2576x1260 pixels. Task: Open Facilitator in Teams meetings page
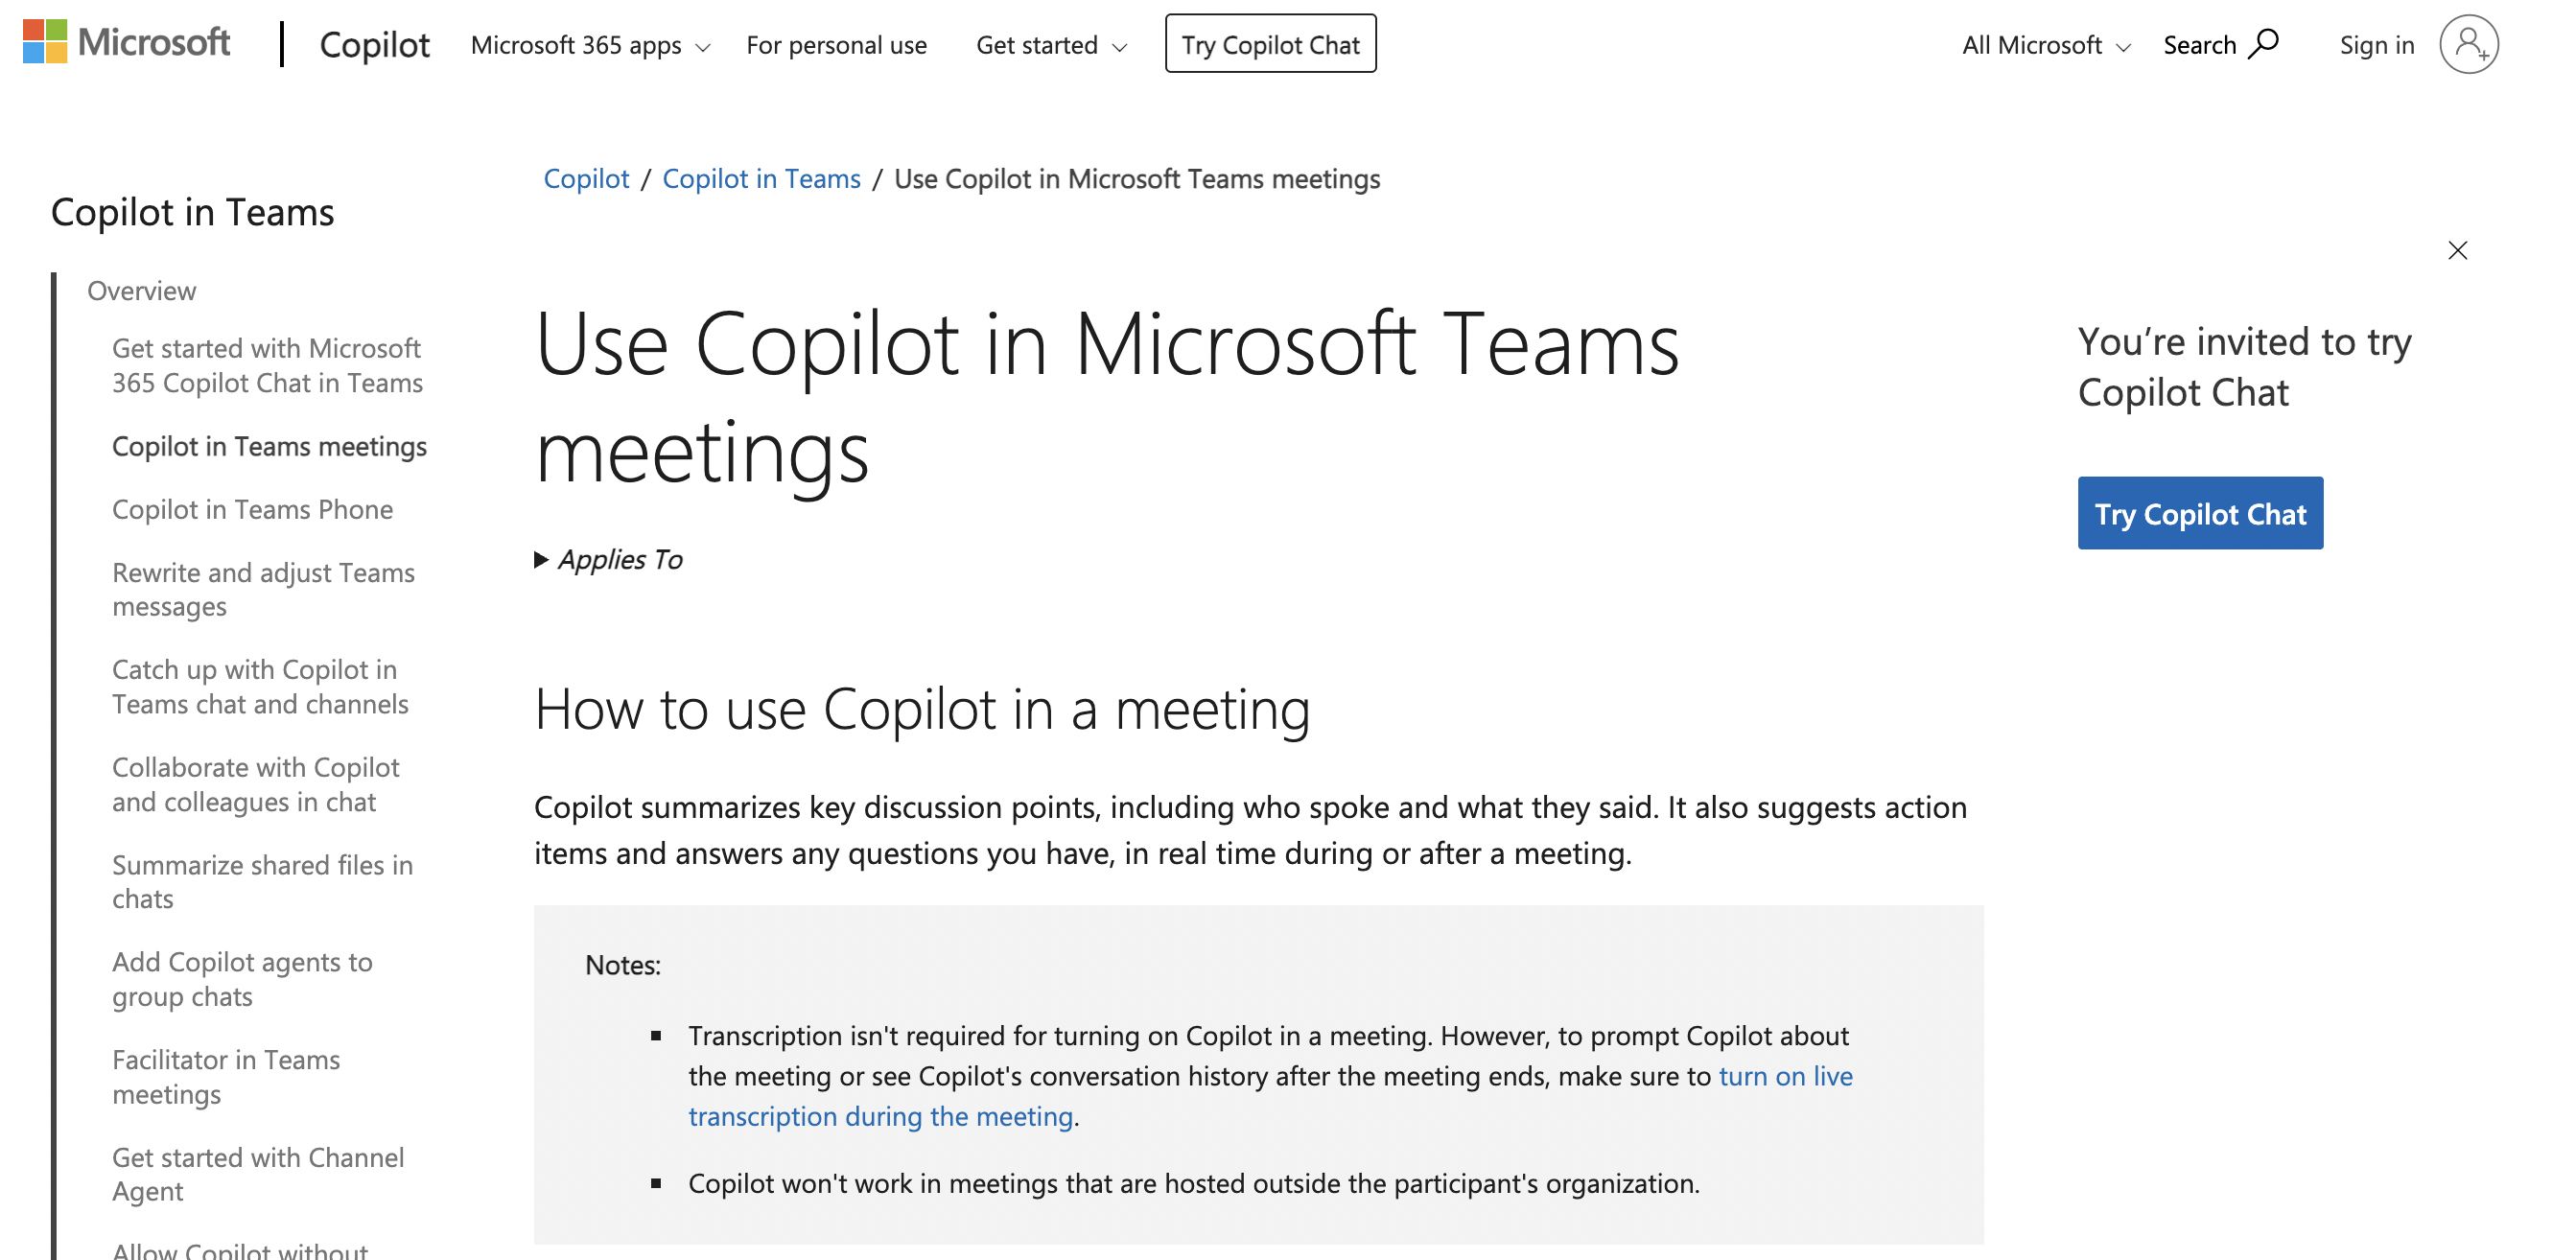point(226,1077)
